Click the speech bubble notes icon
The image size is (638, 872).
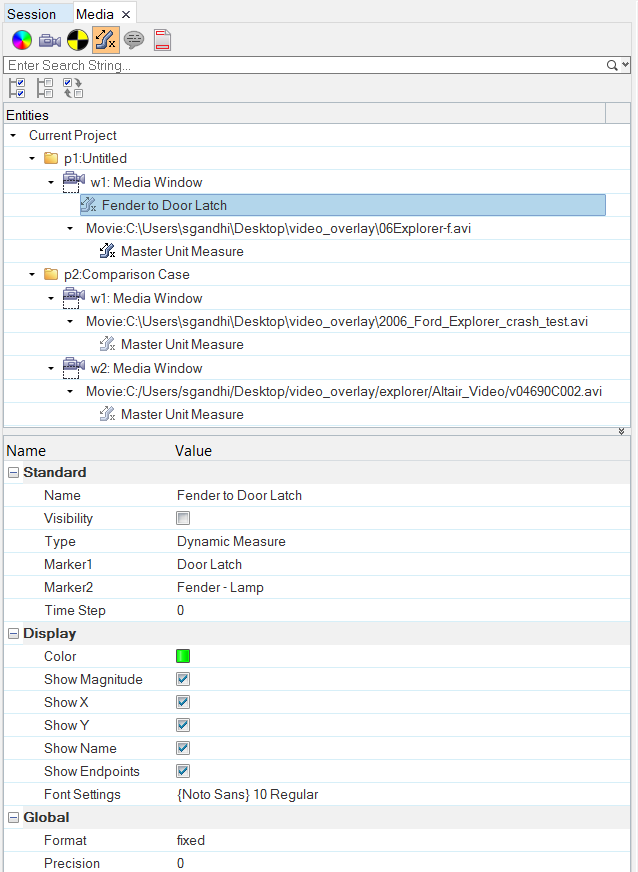click(133, 40)
